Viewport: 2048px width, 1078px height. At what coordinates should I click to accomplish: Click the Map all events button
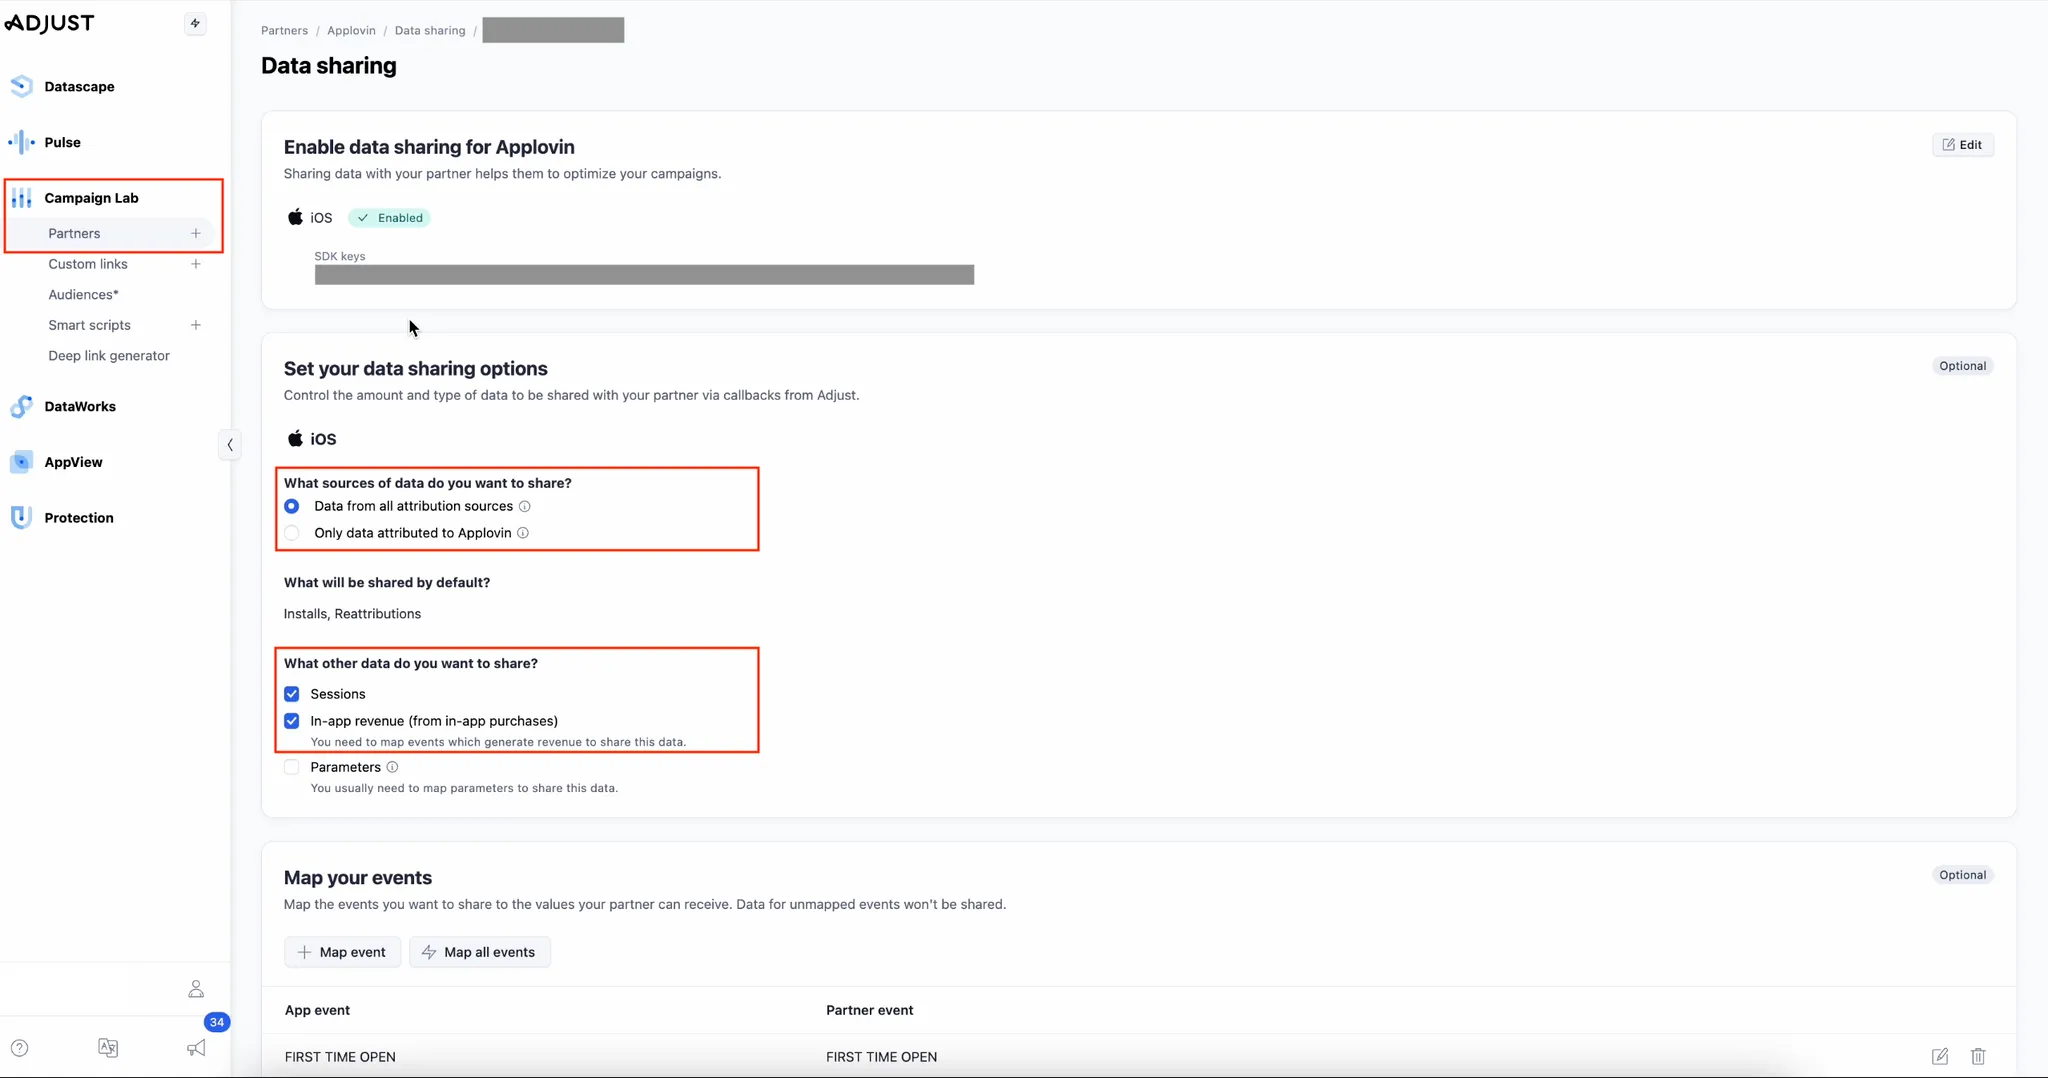479,952
